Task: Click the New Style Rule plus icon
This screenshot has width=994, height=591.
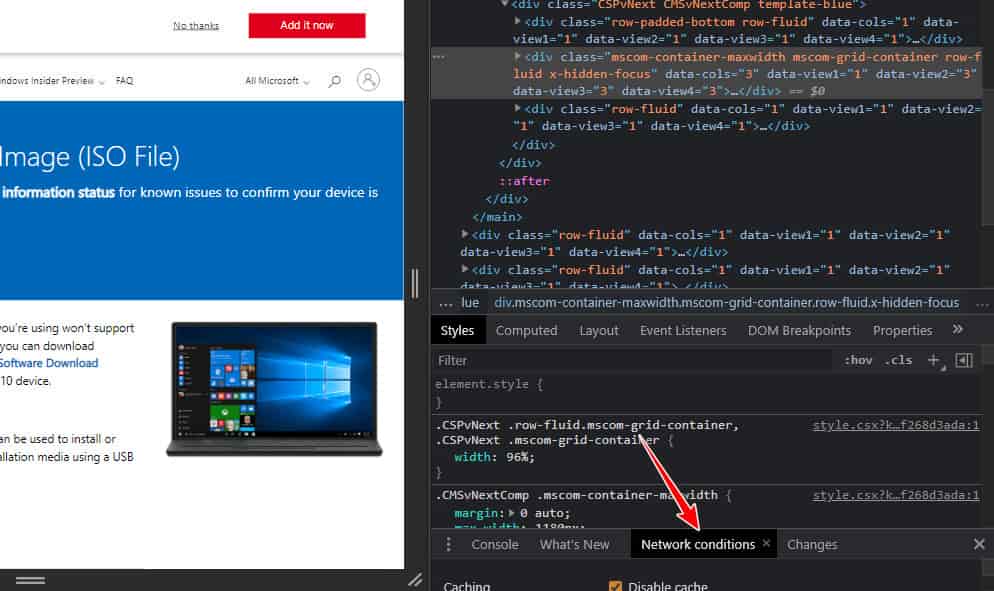Action: click(x=934, y=360)
